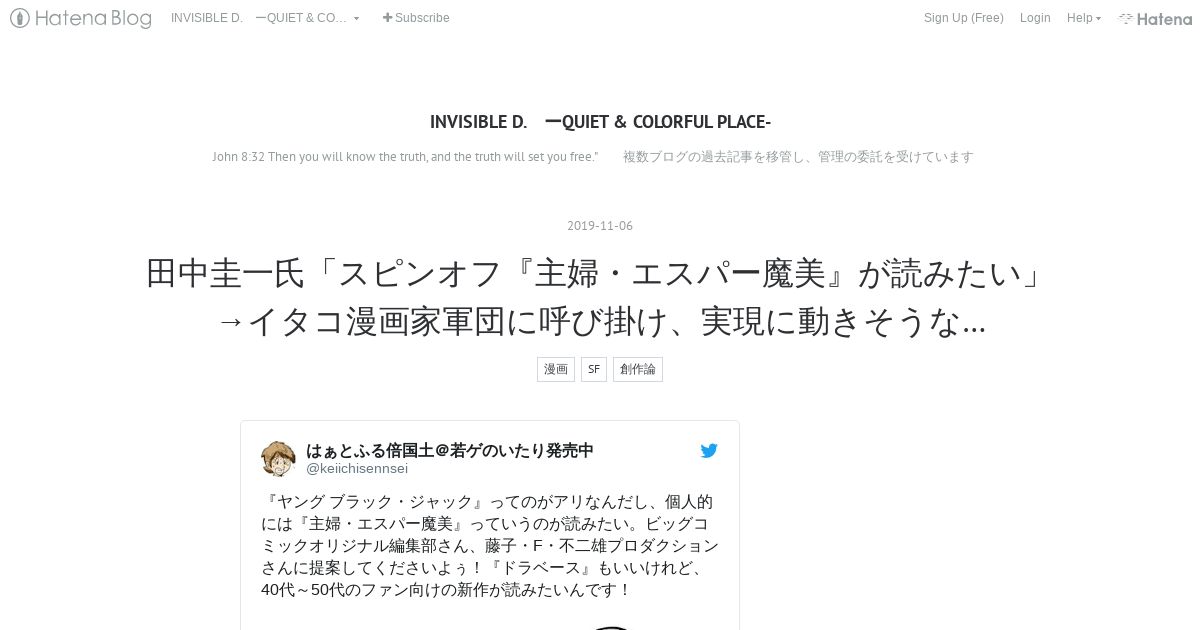Click the tweet author's avatar image
This screenshot has height=630, width=1200.
click(278, 459)
